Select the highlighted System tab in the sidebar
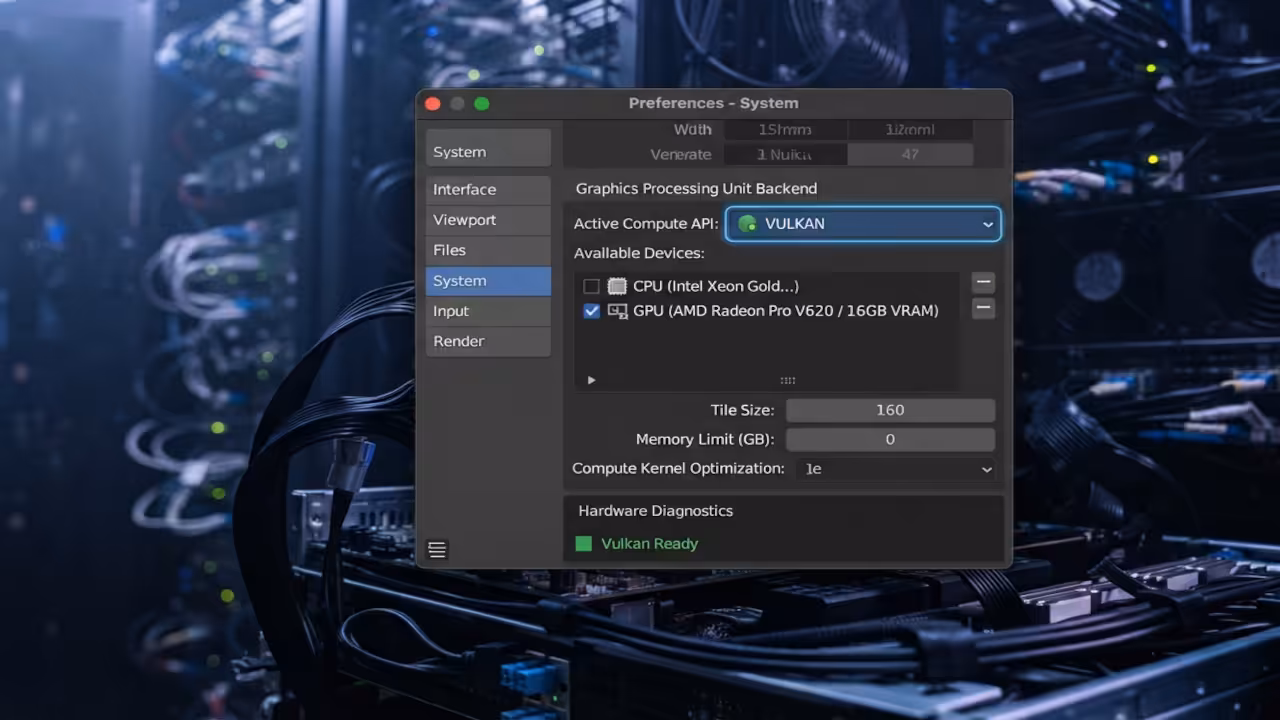The height and width of the screenshot is (720, 1280). [488, 281]
